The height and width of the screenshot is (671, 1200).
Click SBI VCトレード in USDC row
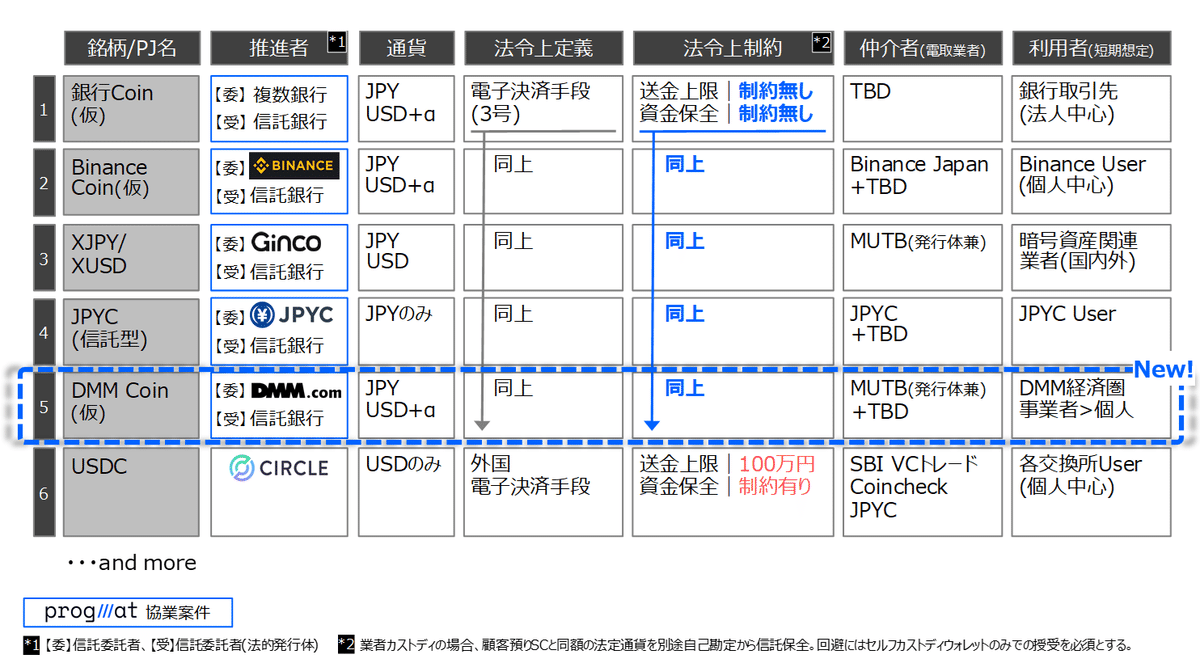coord(914,465)
